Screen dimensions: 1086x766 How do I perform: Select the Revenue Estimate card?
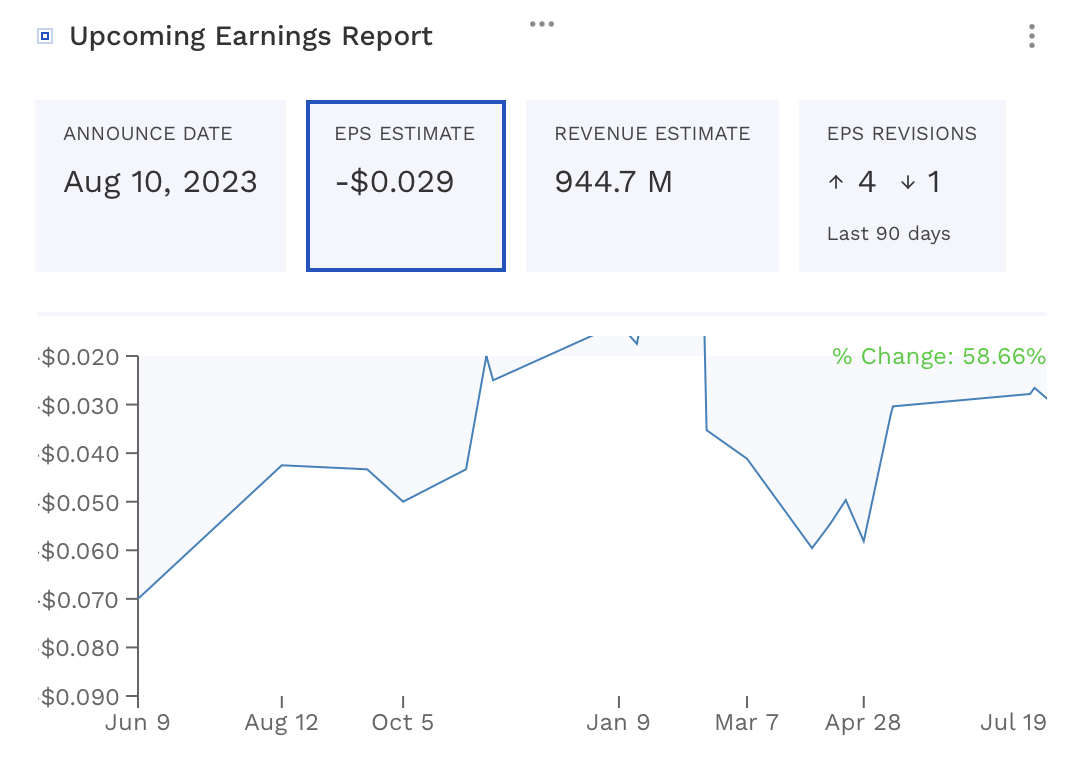click(652, 184)
